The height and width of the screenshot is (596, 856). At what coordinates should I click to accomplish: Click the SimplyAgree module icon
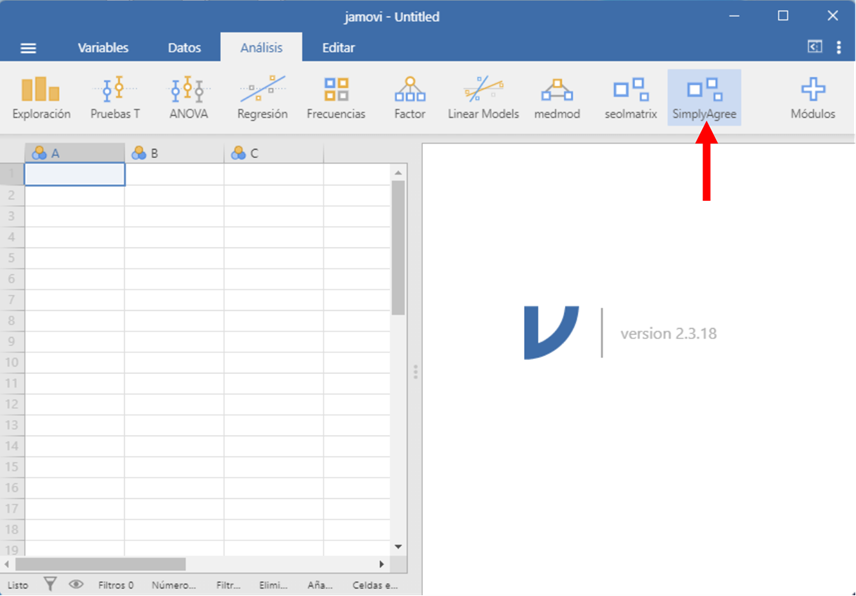click(x=704, y=98)
